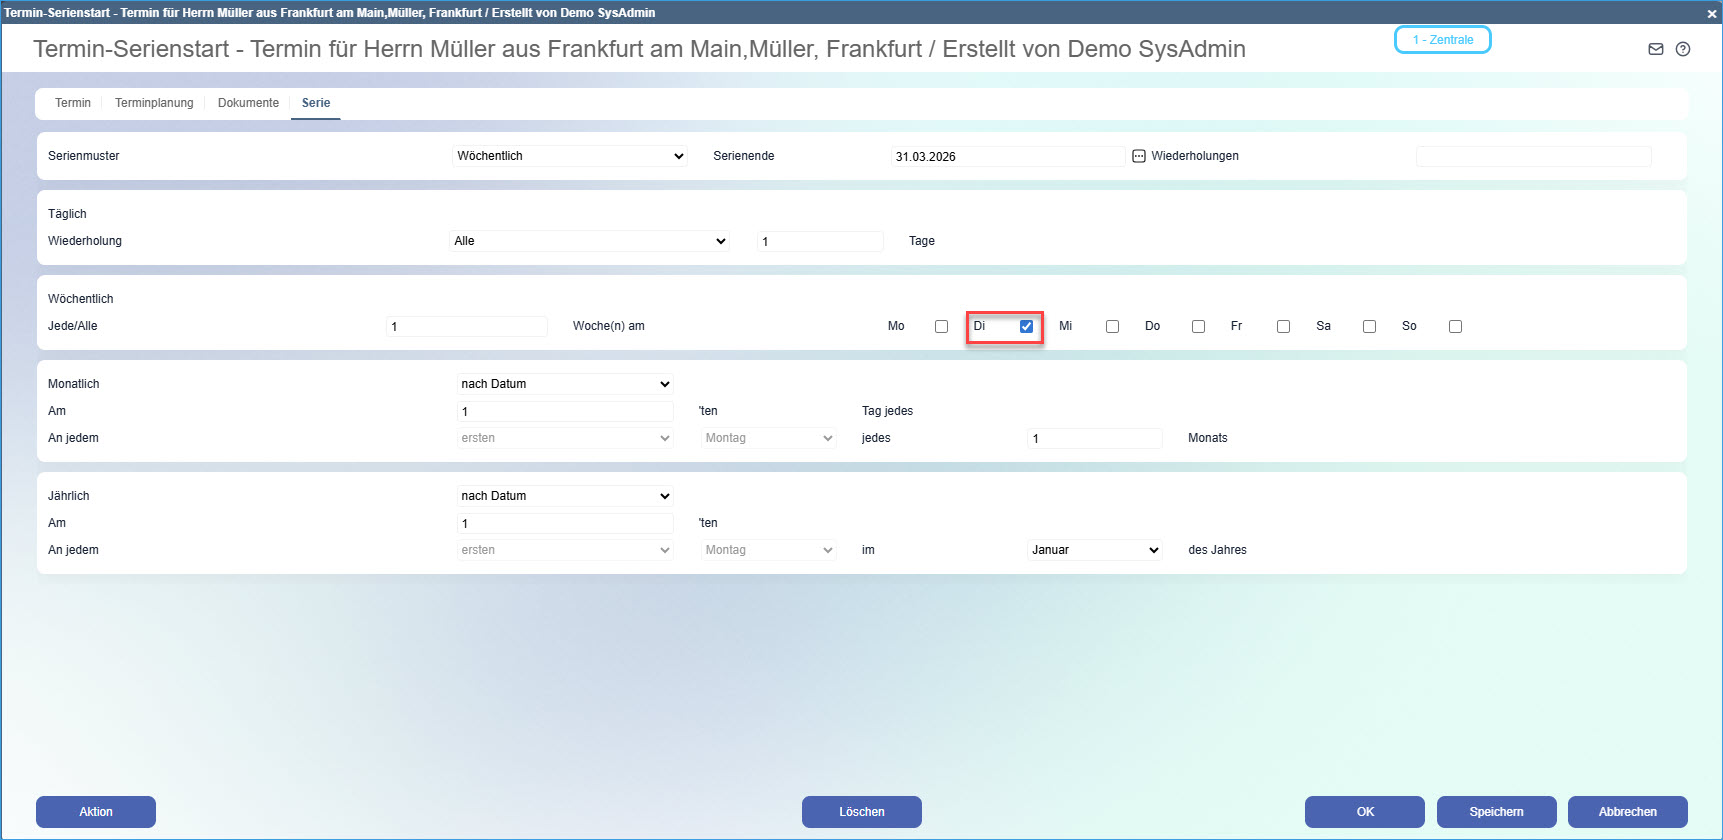Viewport: 1723px width, 840px height.
Task: Click the Löschen button
Action: [x=861, y=812]
